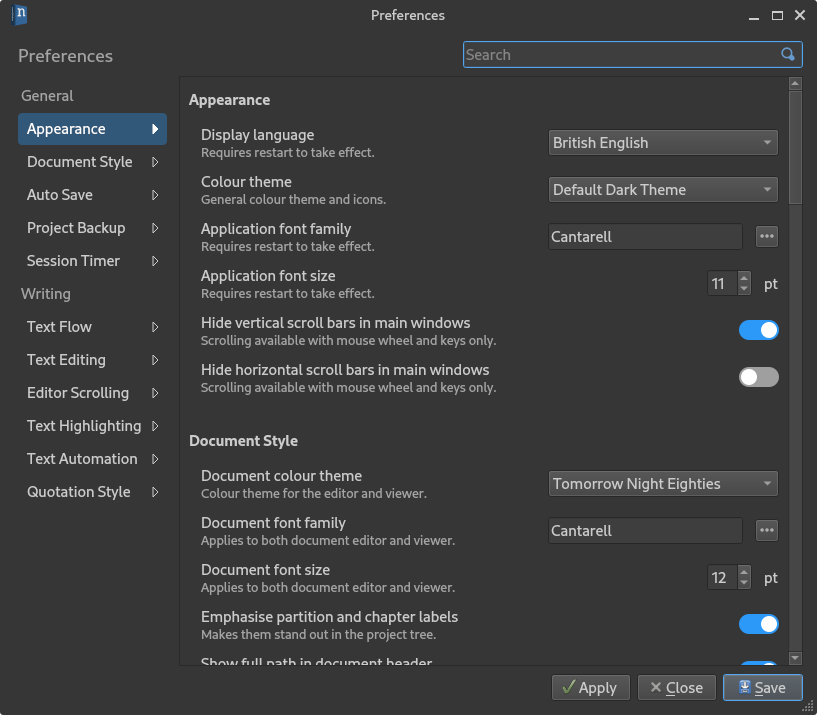Open the Document colour theme dropdown

(663, 484)
